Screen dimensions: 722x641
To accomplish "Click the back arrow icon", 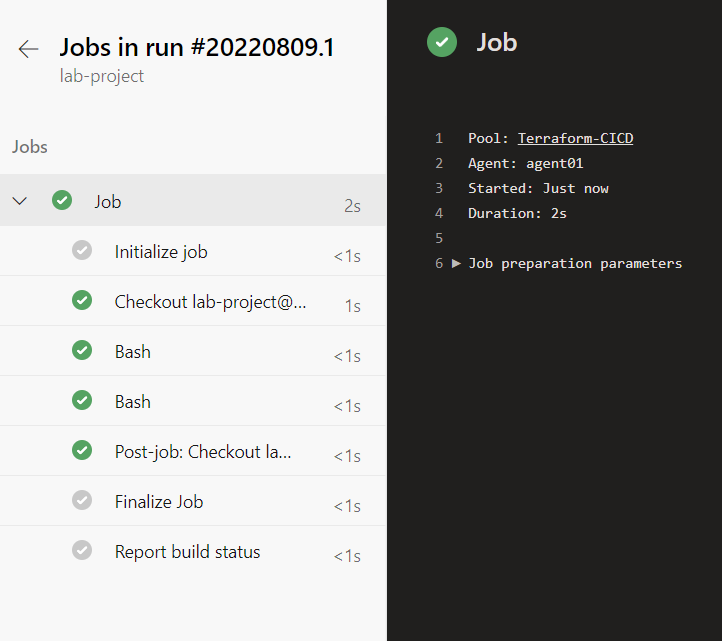I will click(x=28, y=49).
